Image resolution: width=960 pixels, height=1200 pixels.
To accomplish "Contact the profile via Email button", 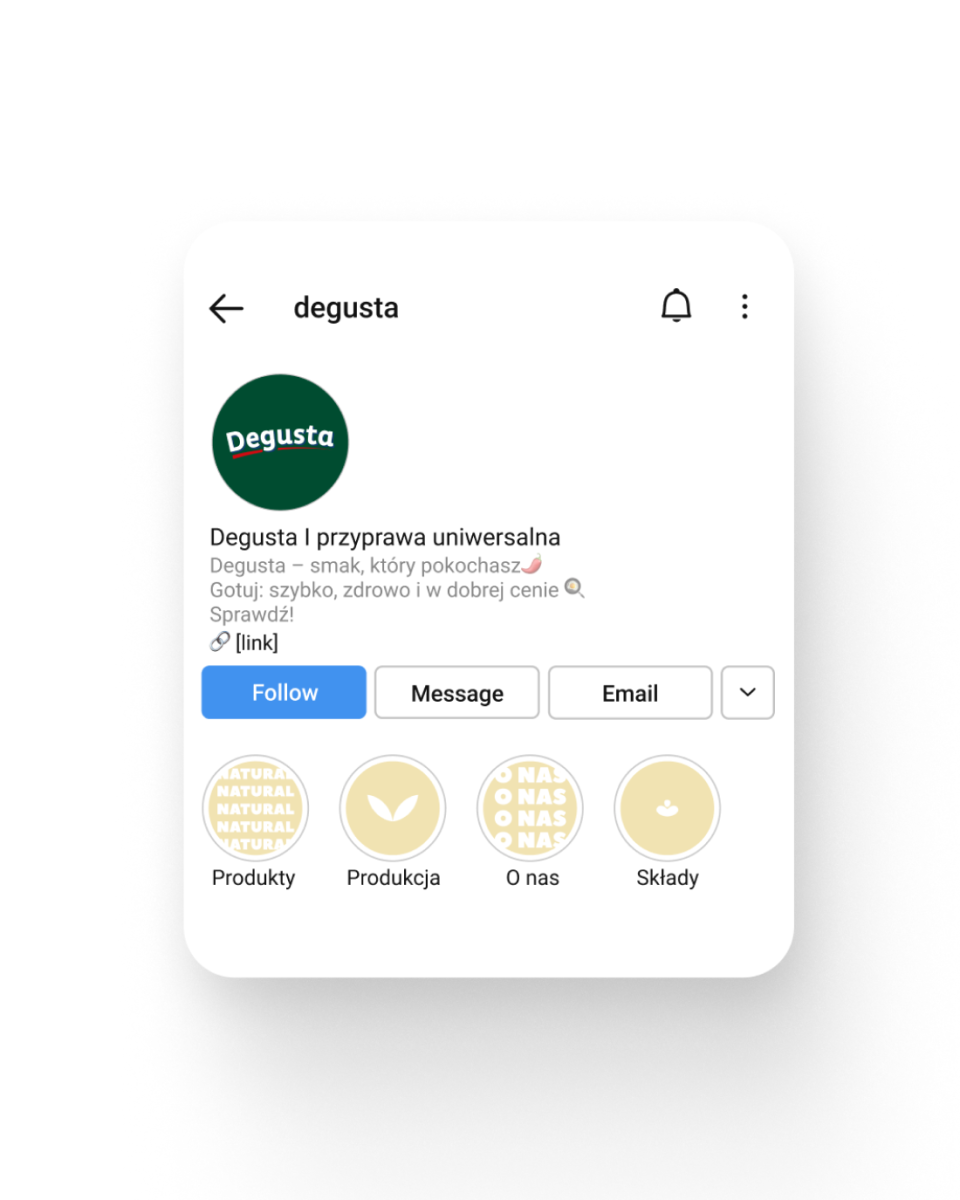I will [630, 692].
